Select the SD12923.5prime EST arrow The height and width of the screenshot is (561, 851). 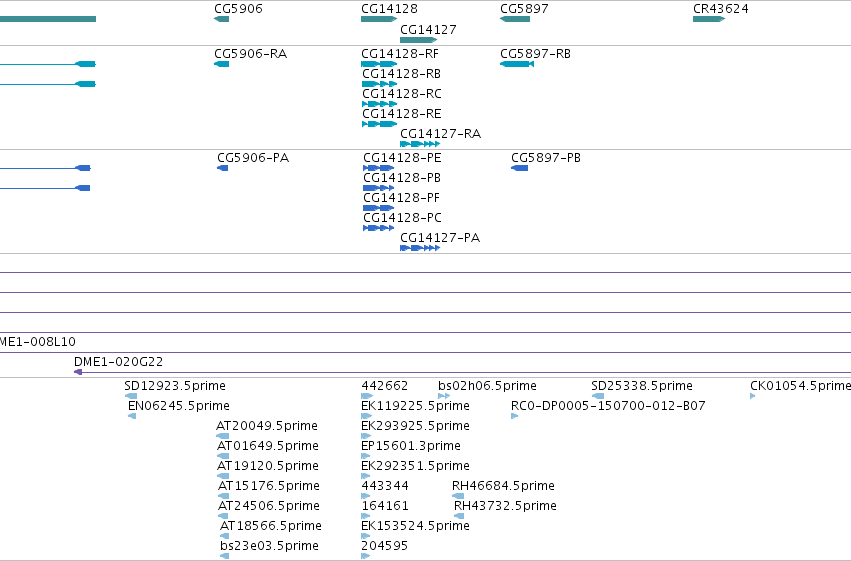click(131, 396)
